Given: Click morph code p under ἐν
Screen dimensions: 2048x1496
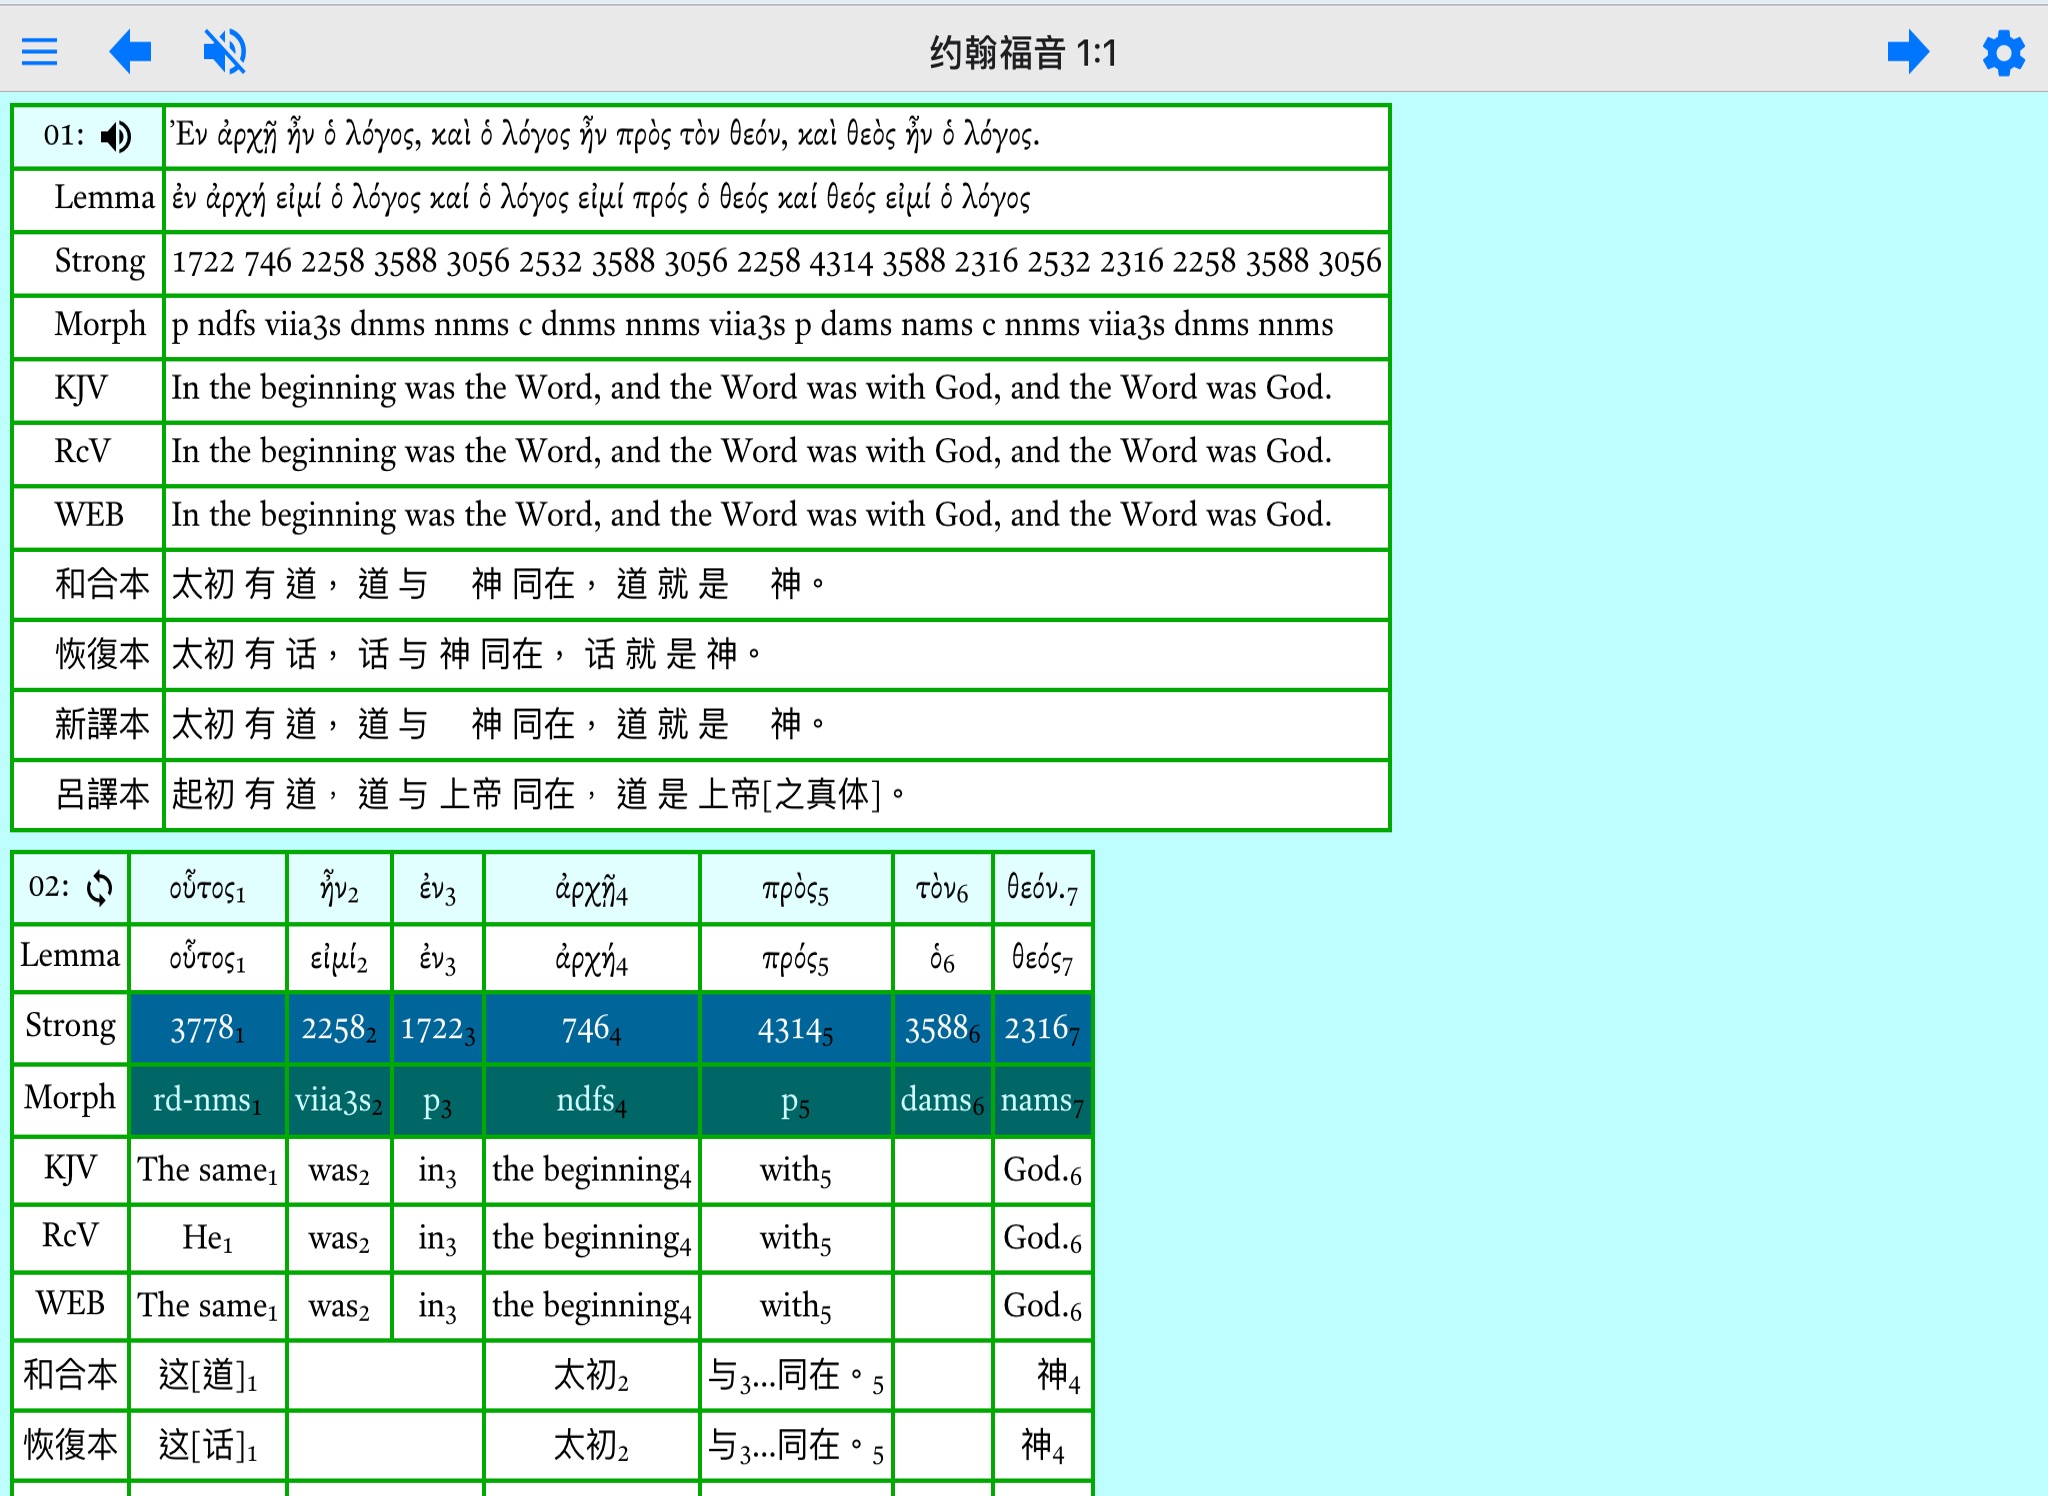Looking at the screenshot, I should tap(437, 1100).
